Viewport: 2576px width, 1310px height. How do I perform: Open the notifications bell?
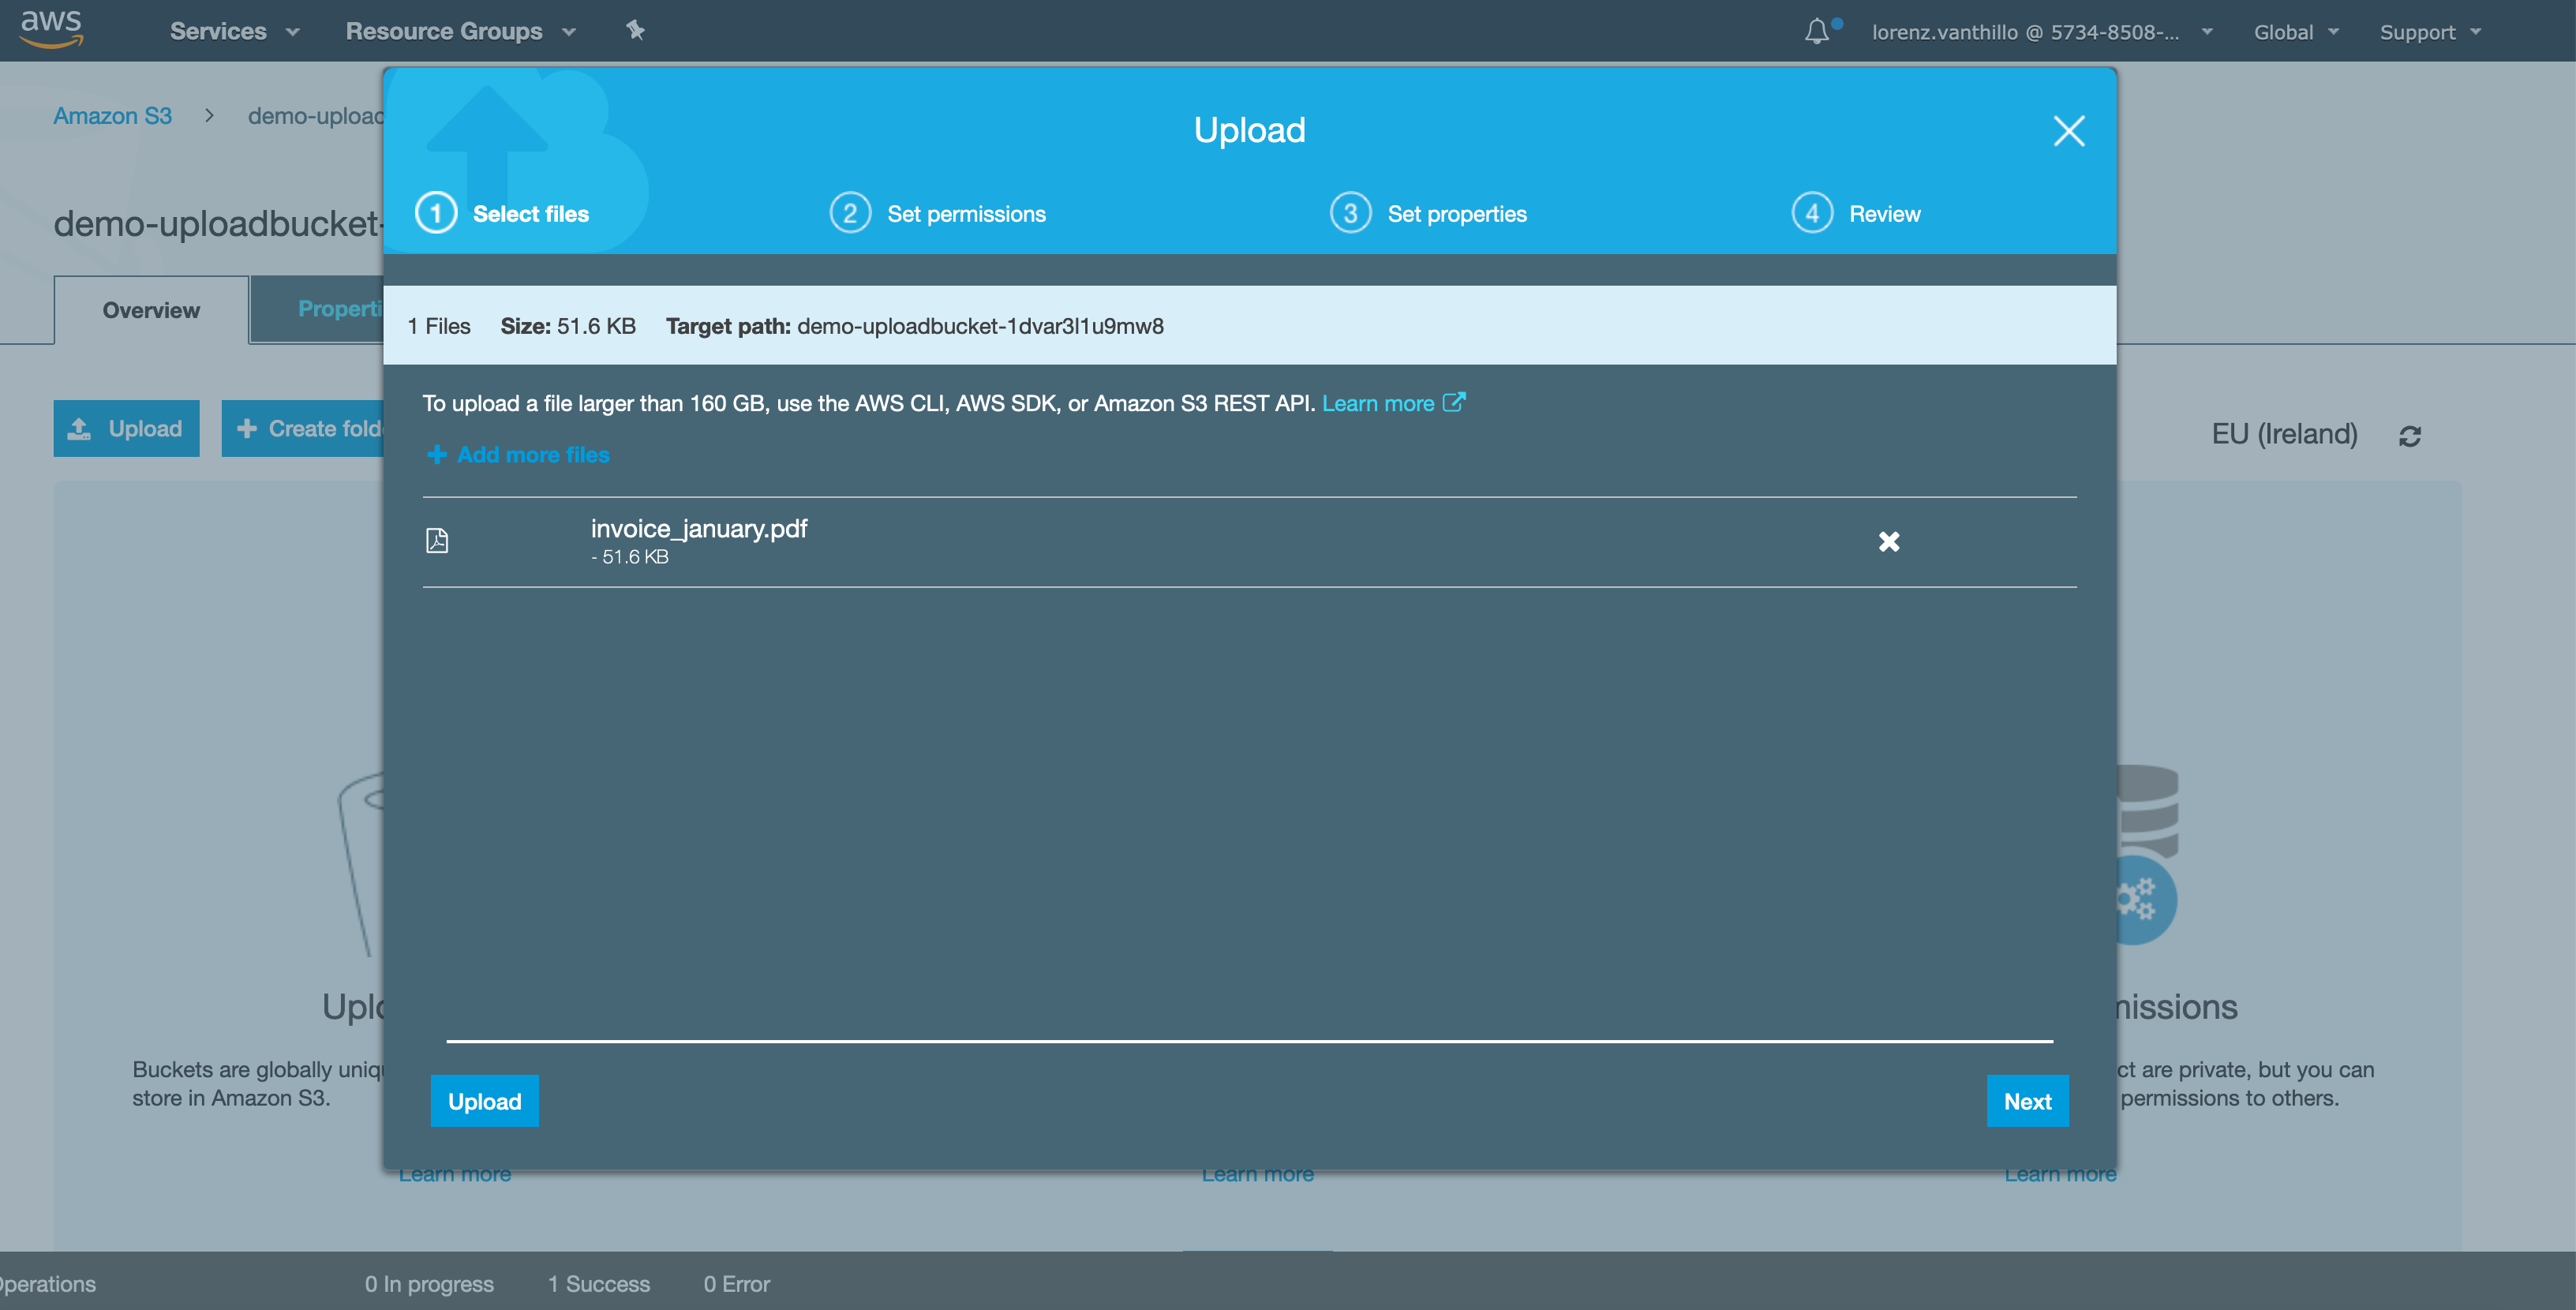point(1818,31)
